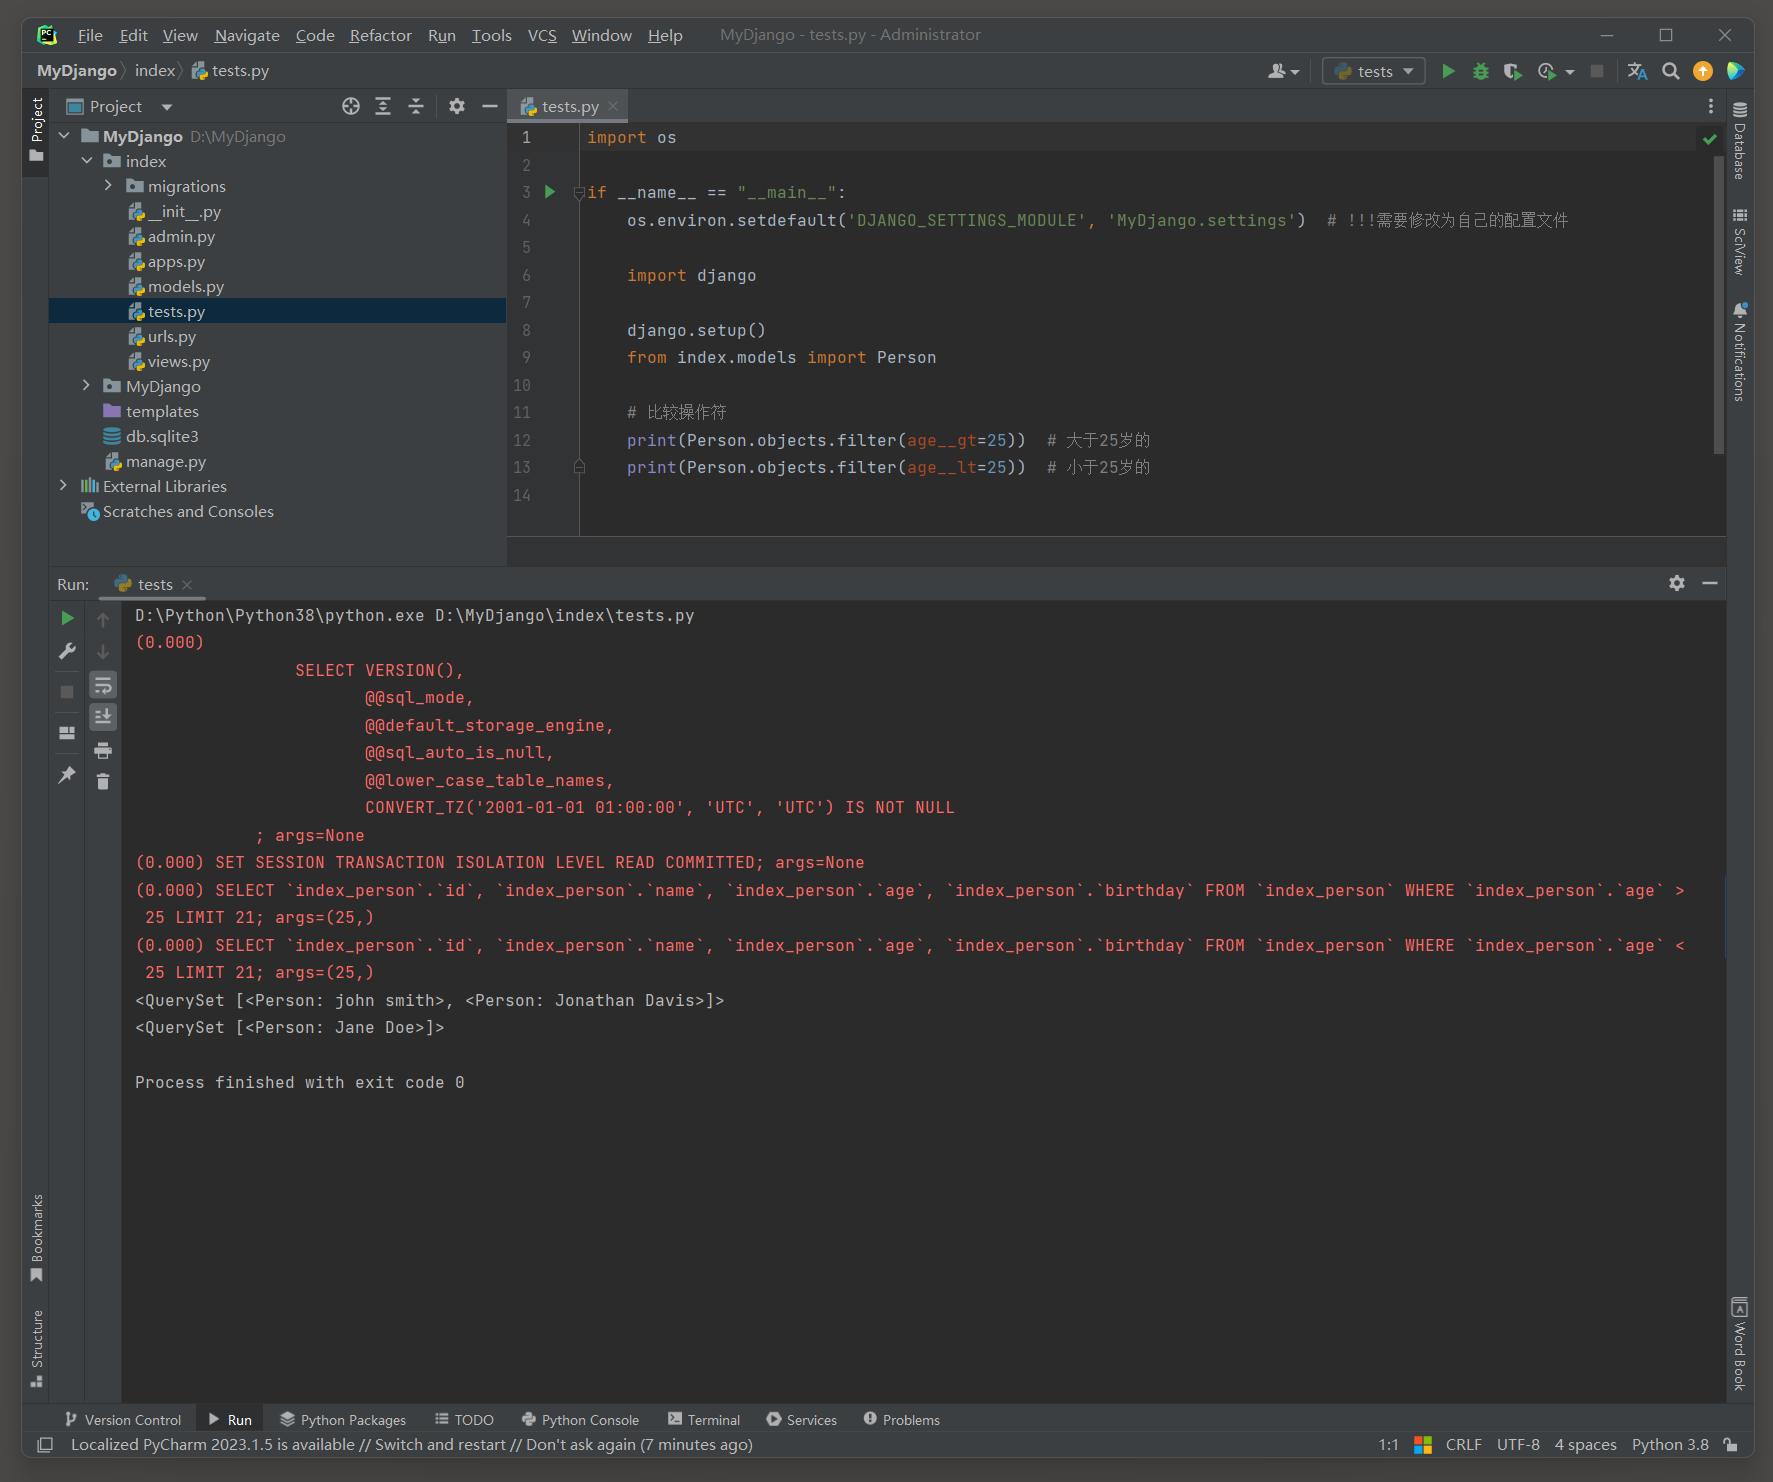Open the Database side panel
The image size is (1773, 1482).
[1740, 141]
